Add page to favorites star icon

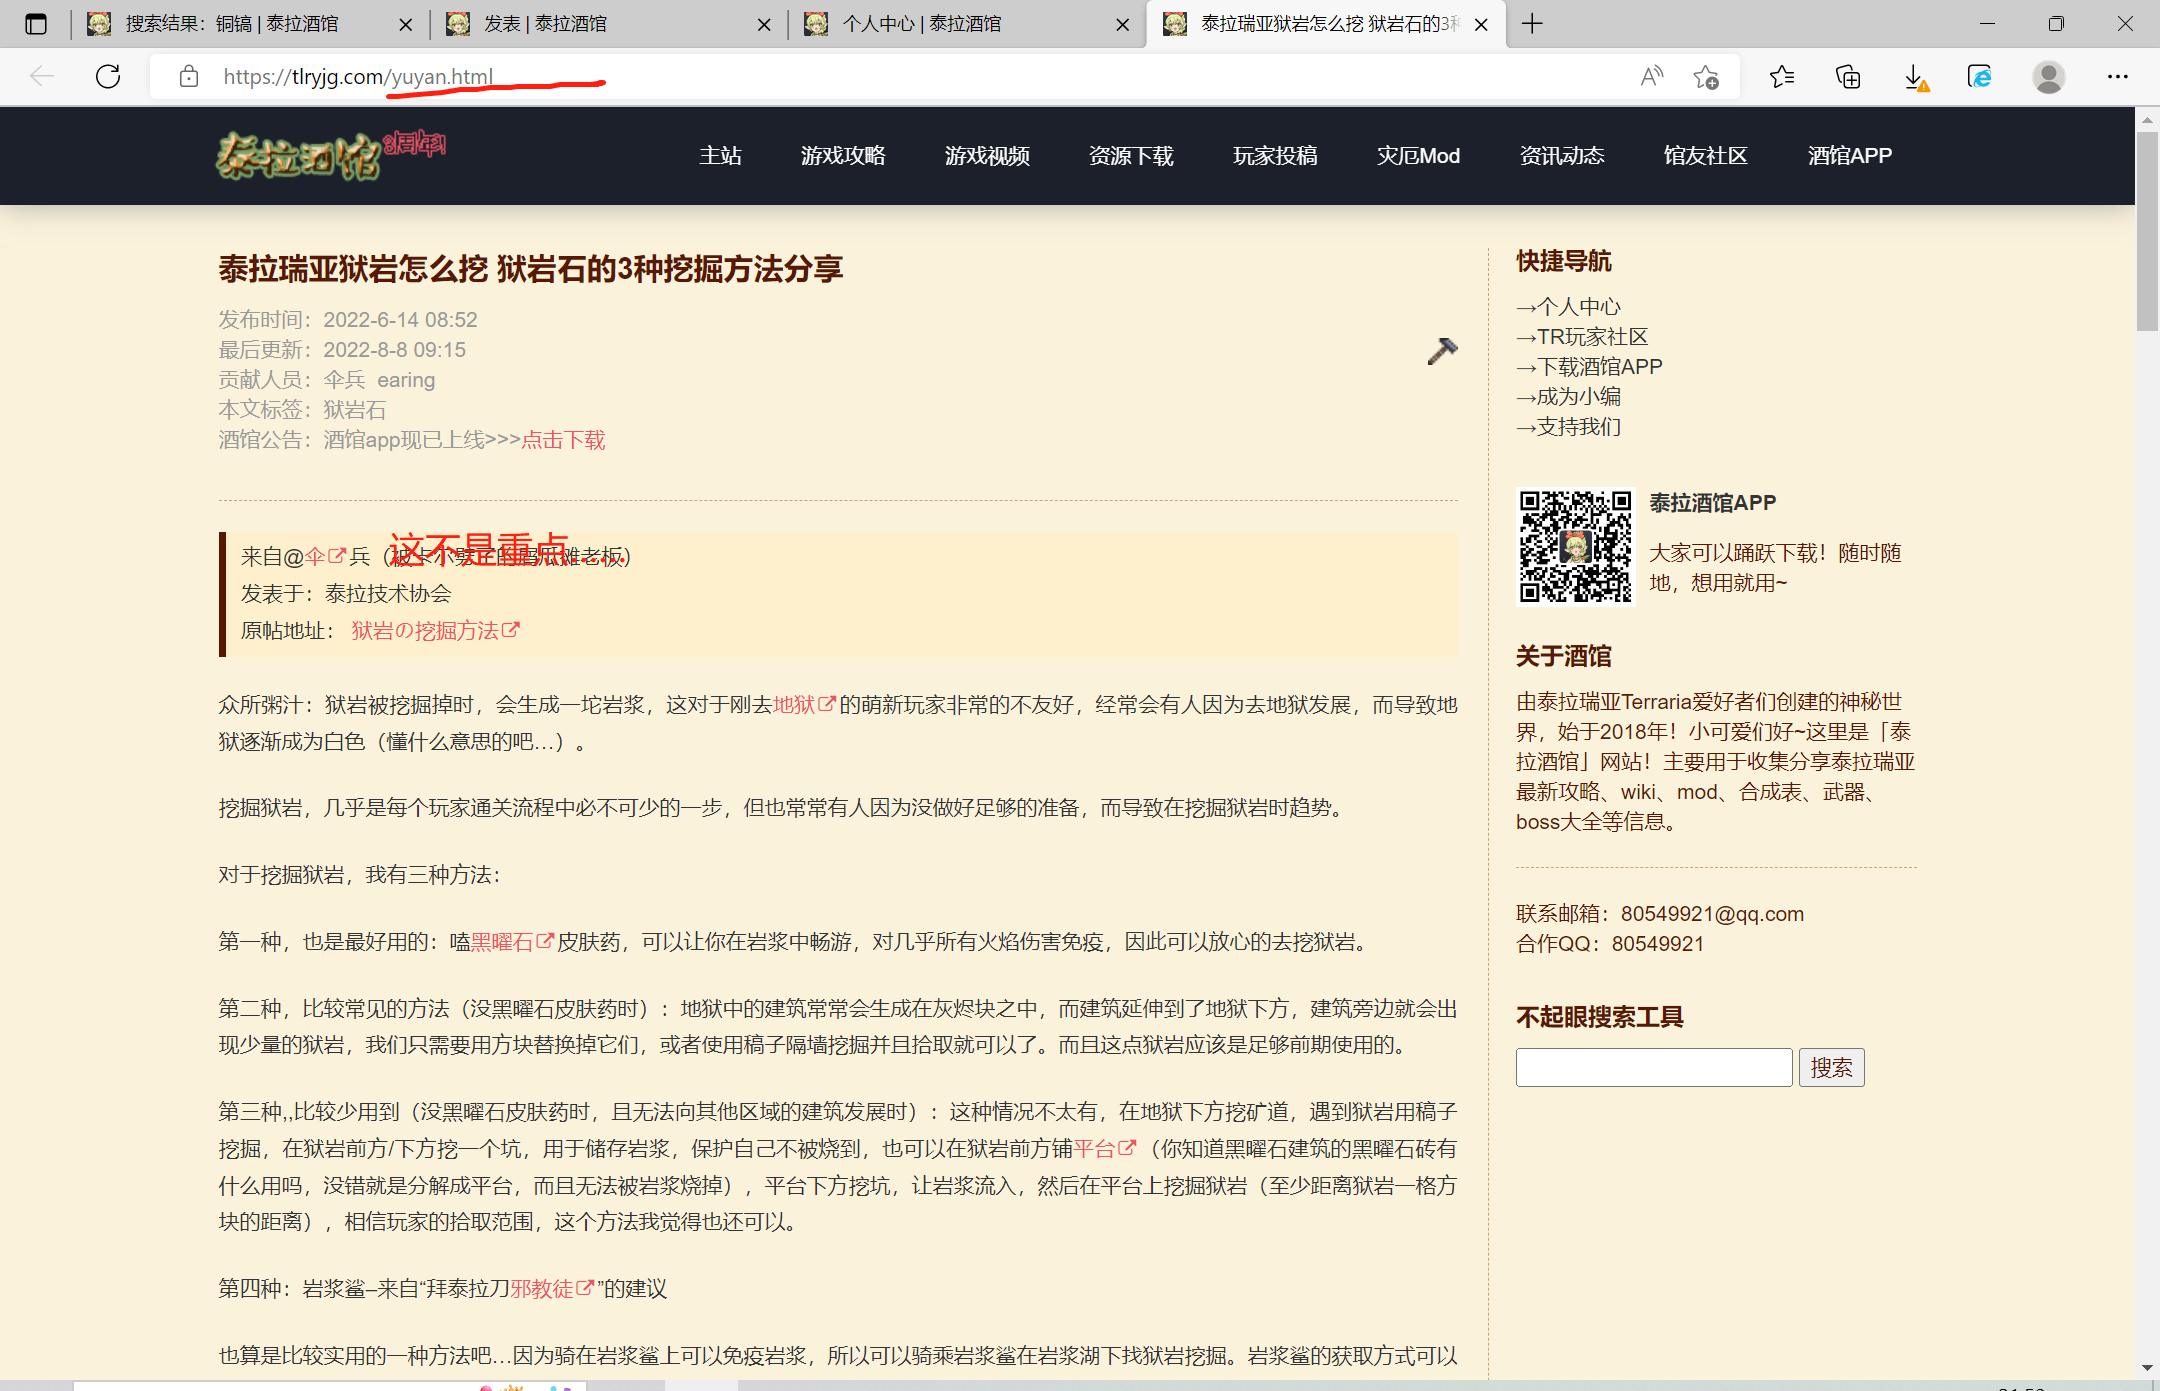point(1706,77)
